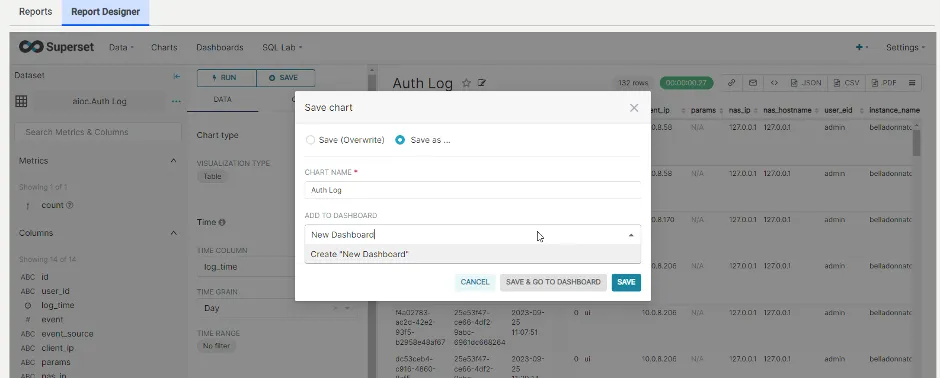Screen dimensions: 940x378
Task: Export chart as PDF
Action: click(x=884, y=83)
